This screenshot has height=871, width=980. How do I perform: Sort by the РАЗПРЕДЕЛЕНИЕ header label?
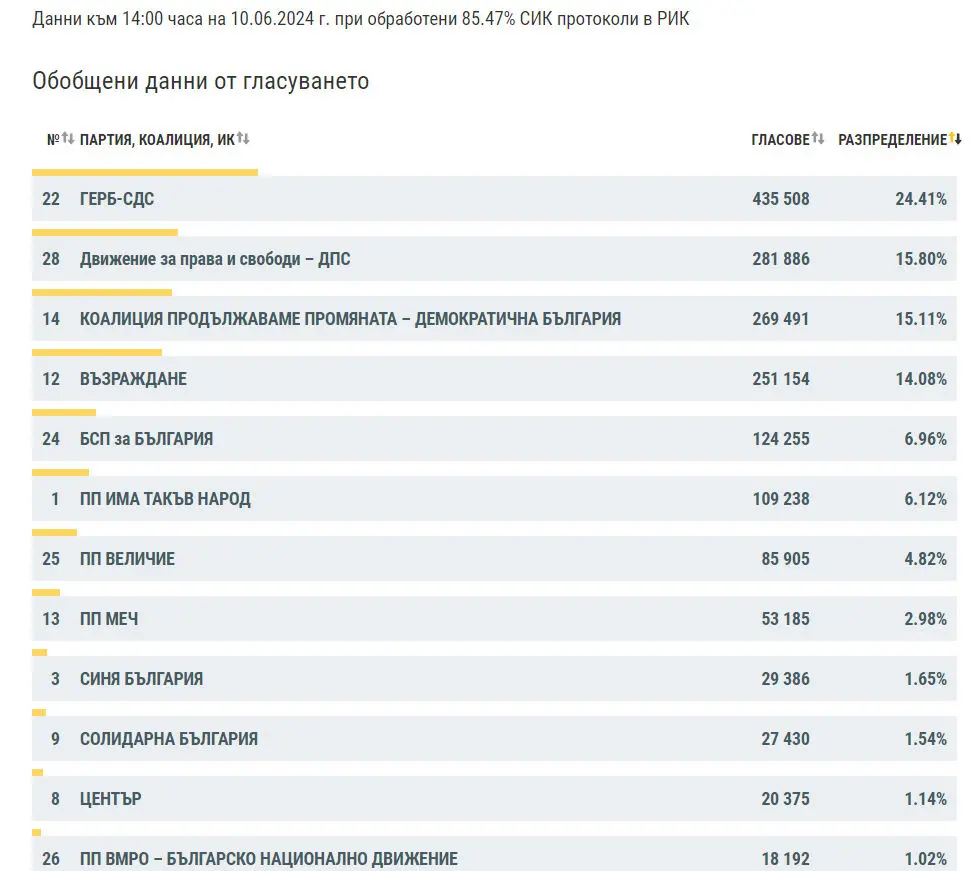[891, 140]
